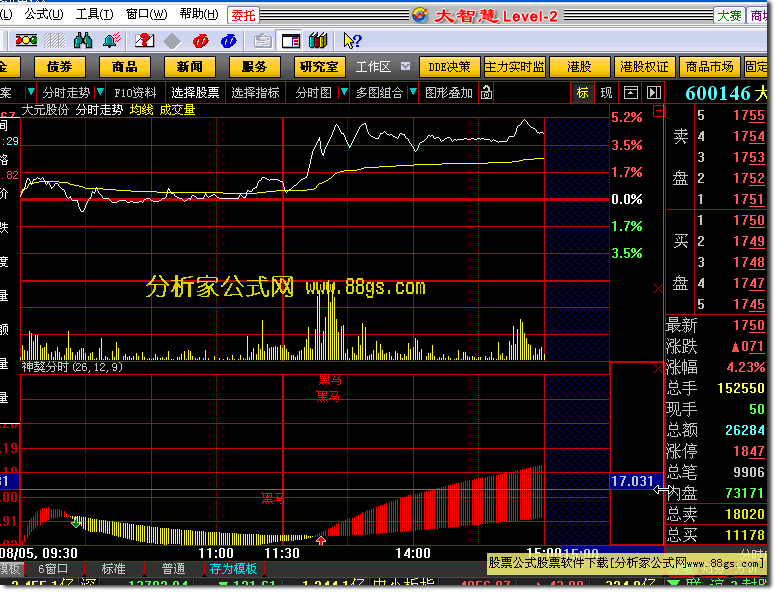
Task: Open the dropdown arrow before 分时走势 tab
Action: pos(31,92)
